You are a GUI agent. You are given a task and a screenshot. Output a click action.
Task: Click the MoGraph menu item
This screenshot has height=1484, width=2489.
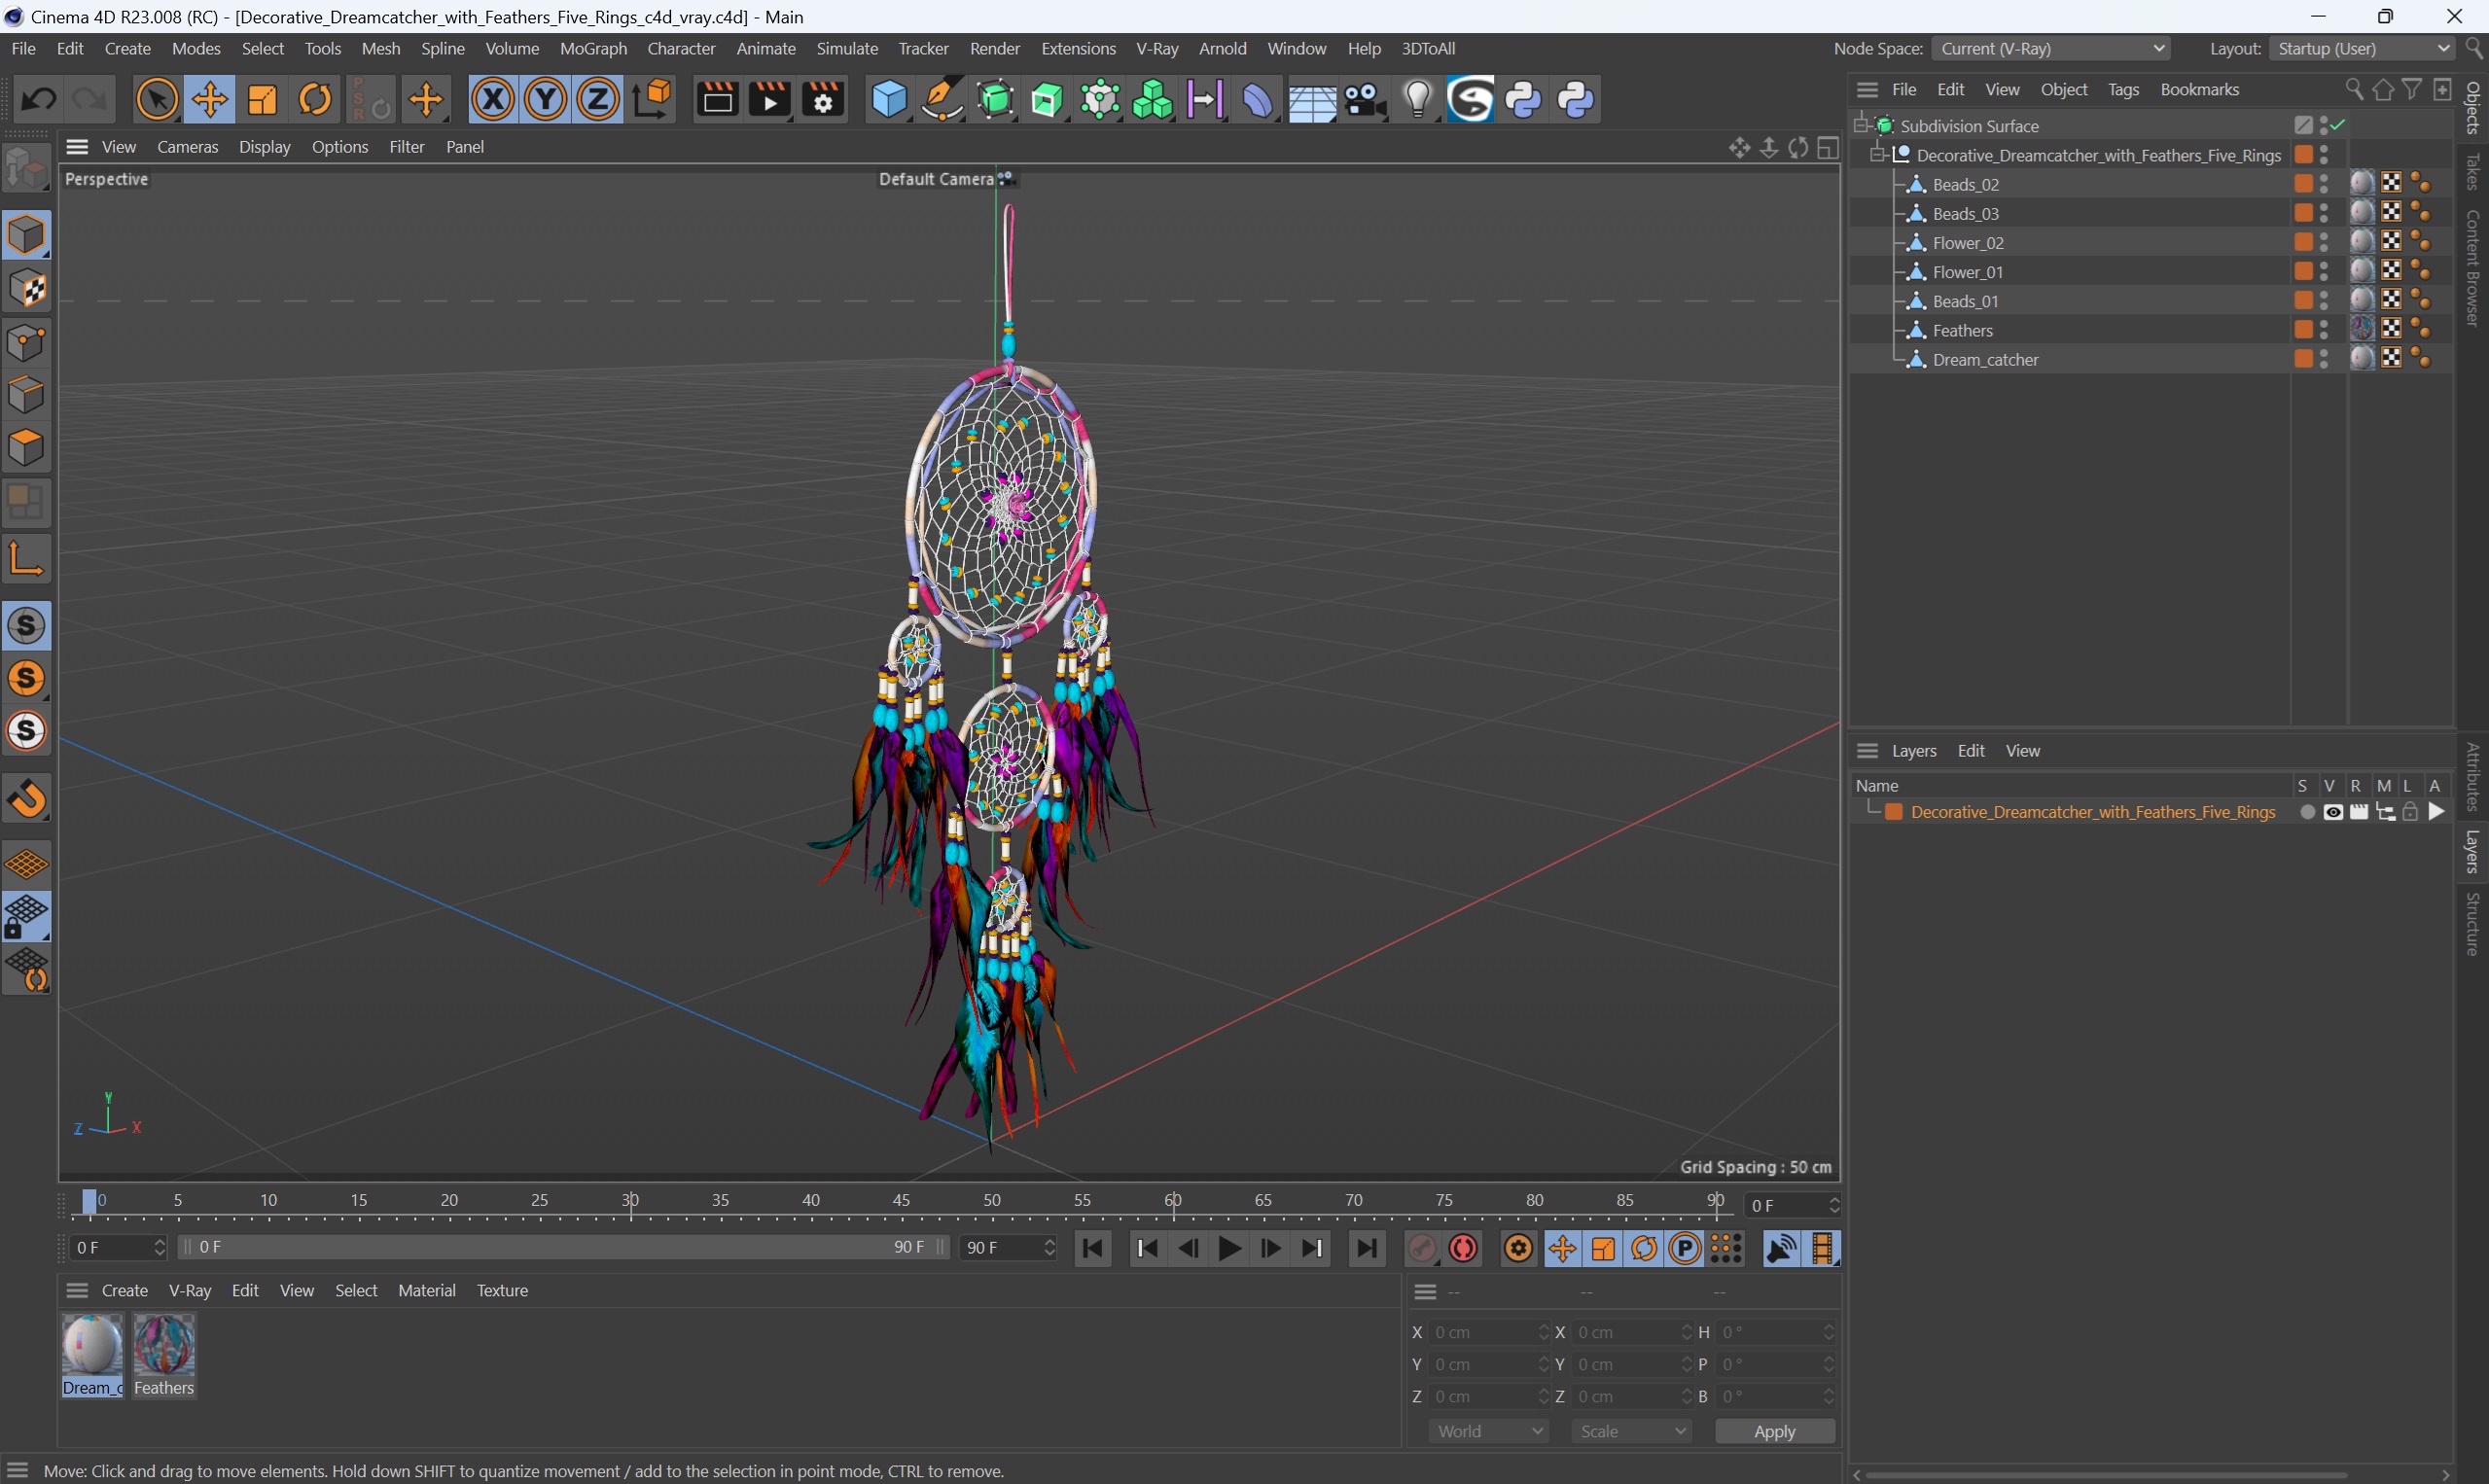pyautogui.click(x=595, y=48)
